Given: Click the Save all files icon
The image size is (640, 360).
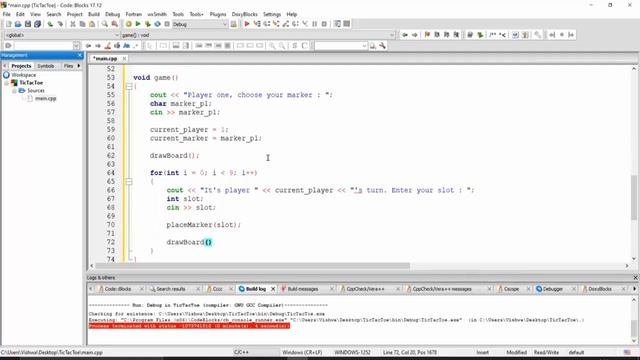Looking at the screenshot, I should click(x=37, y=24).
